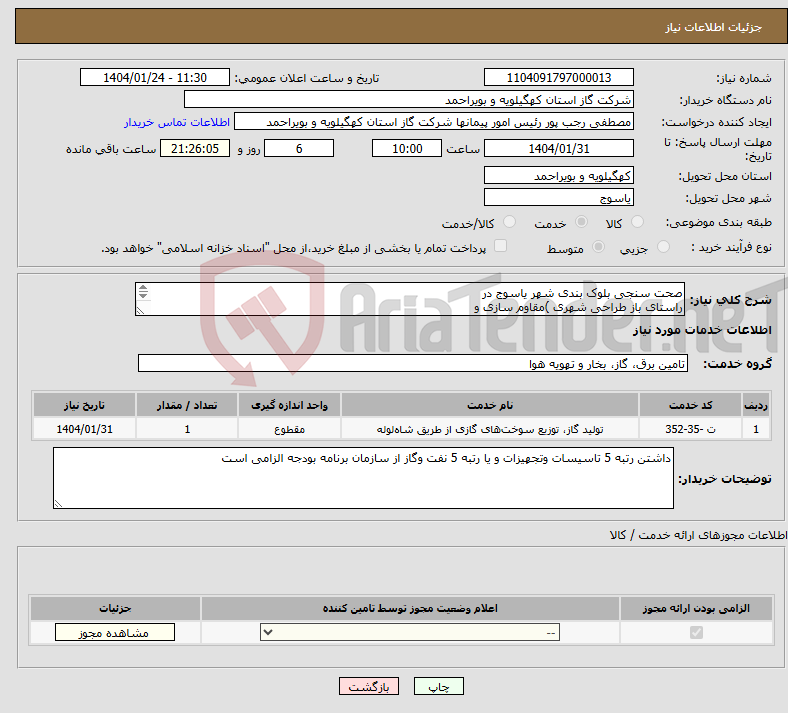The image size is (788, 713).
Task: Toggle the اسناد خزانه اسلامی payment checkbox
Action: coord(500,246)
